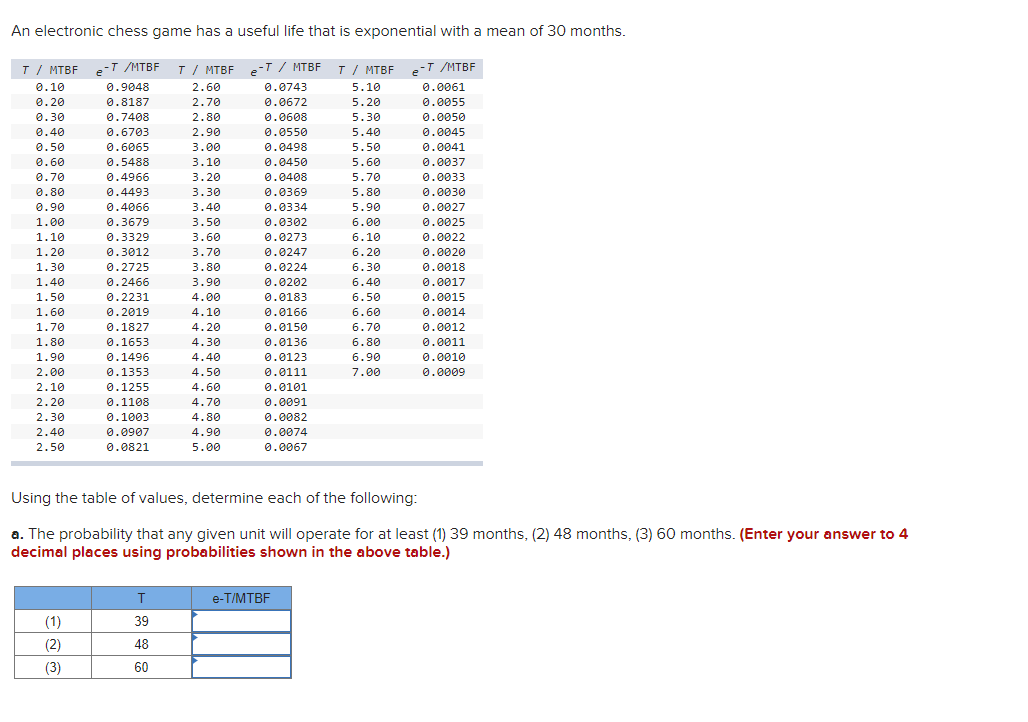Click the 0.0025 probability value
This screenshot has height=722, width=1028.
444,222
